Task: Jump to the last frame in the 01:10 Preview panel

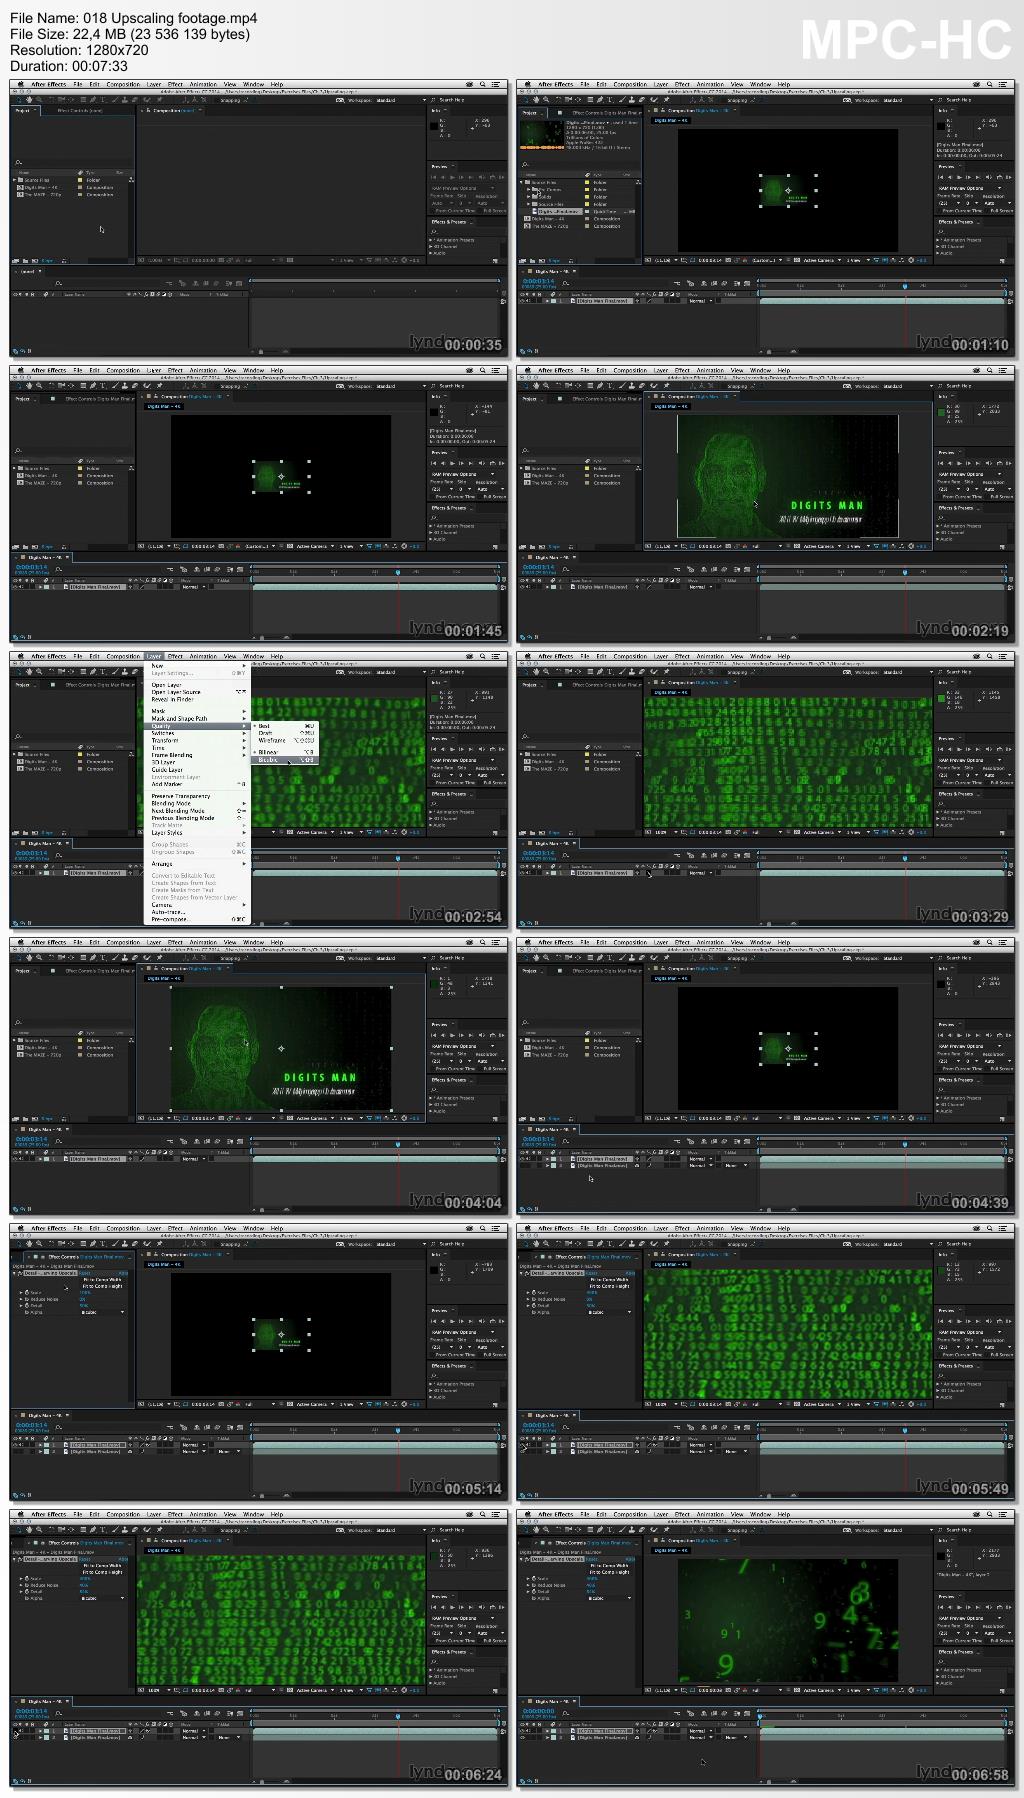Action: point(978,178)
